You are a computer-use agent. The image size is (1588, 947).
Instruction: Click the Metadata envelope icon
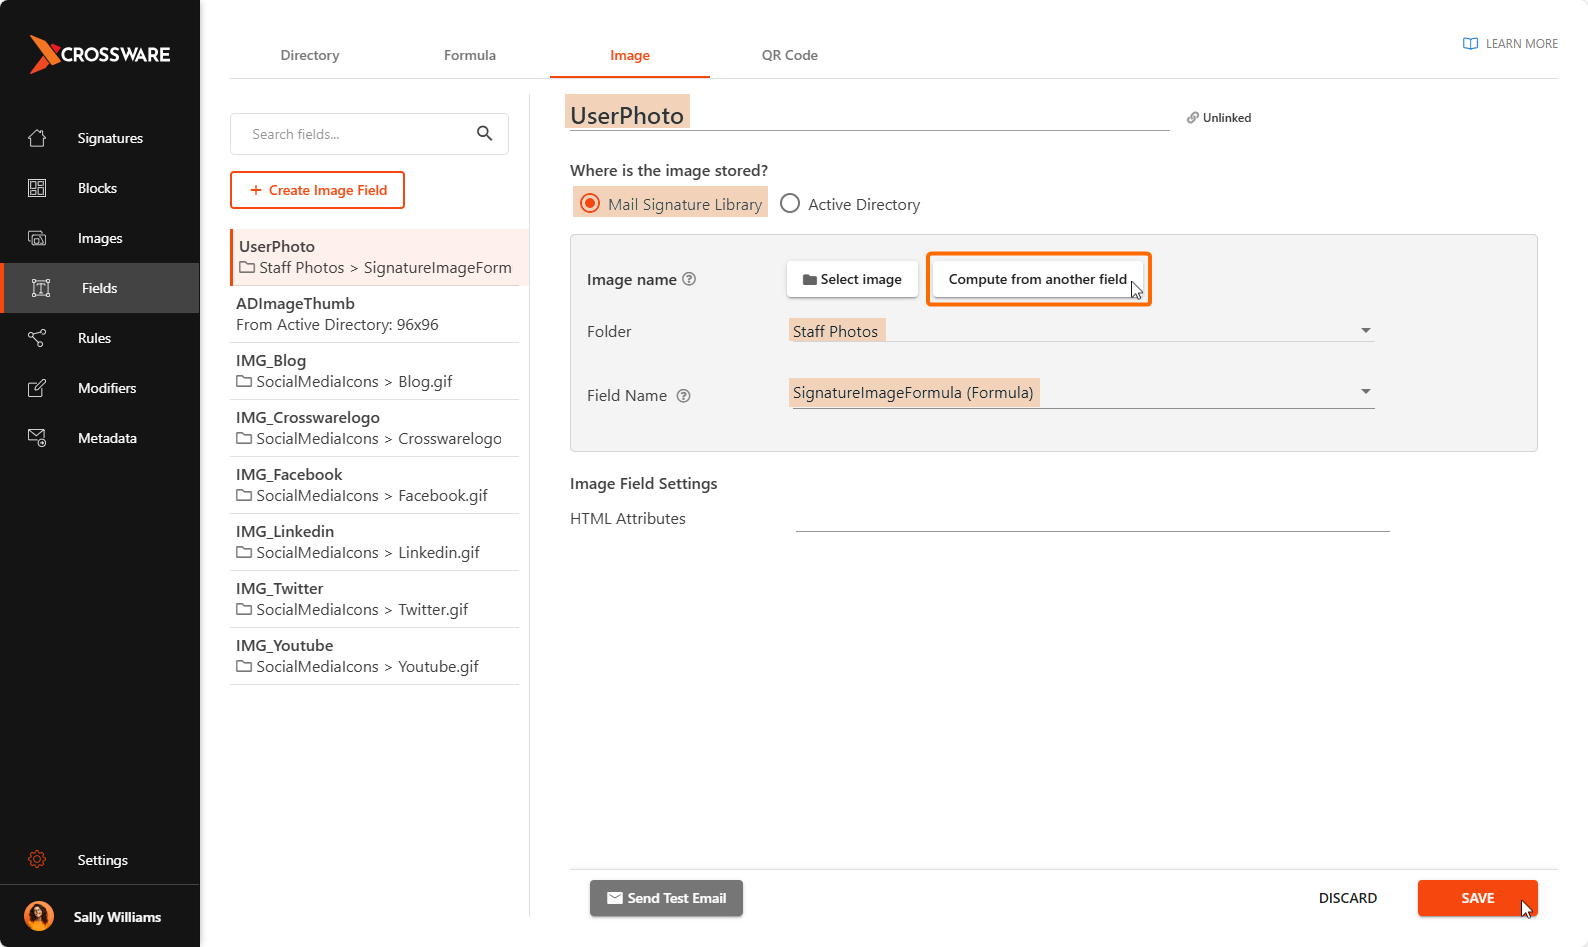(x=37, y=438)
